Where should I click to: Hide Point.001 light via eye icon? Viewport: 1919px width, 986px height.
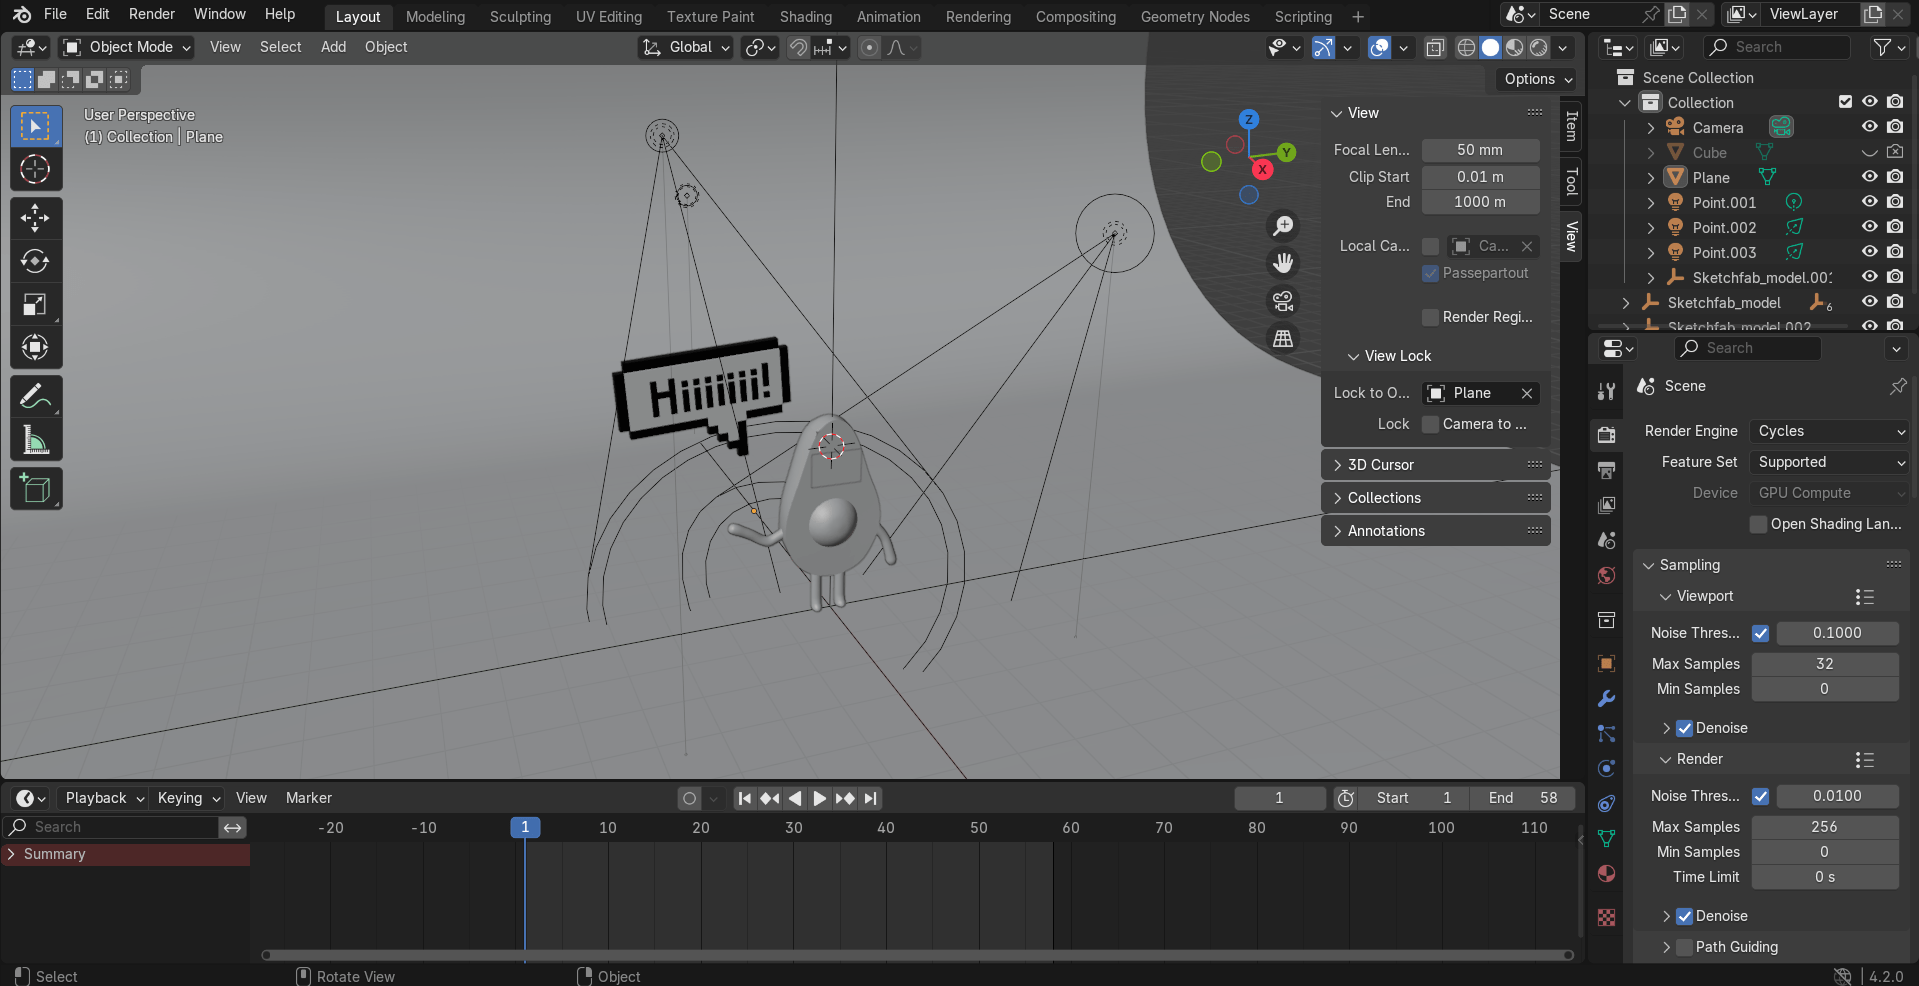tap(1869, 202)
